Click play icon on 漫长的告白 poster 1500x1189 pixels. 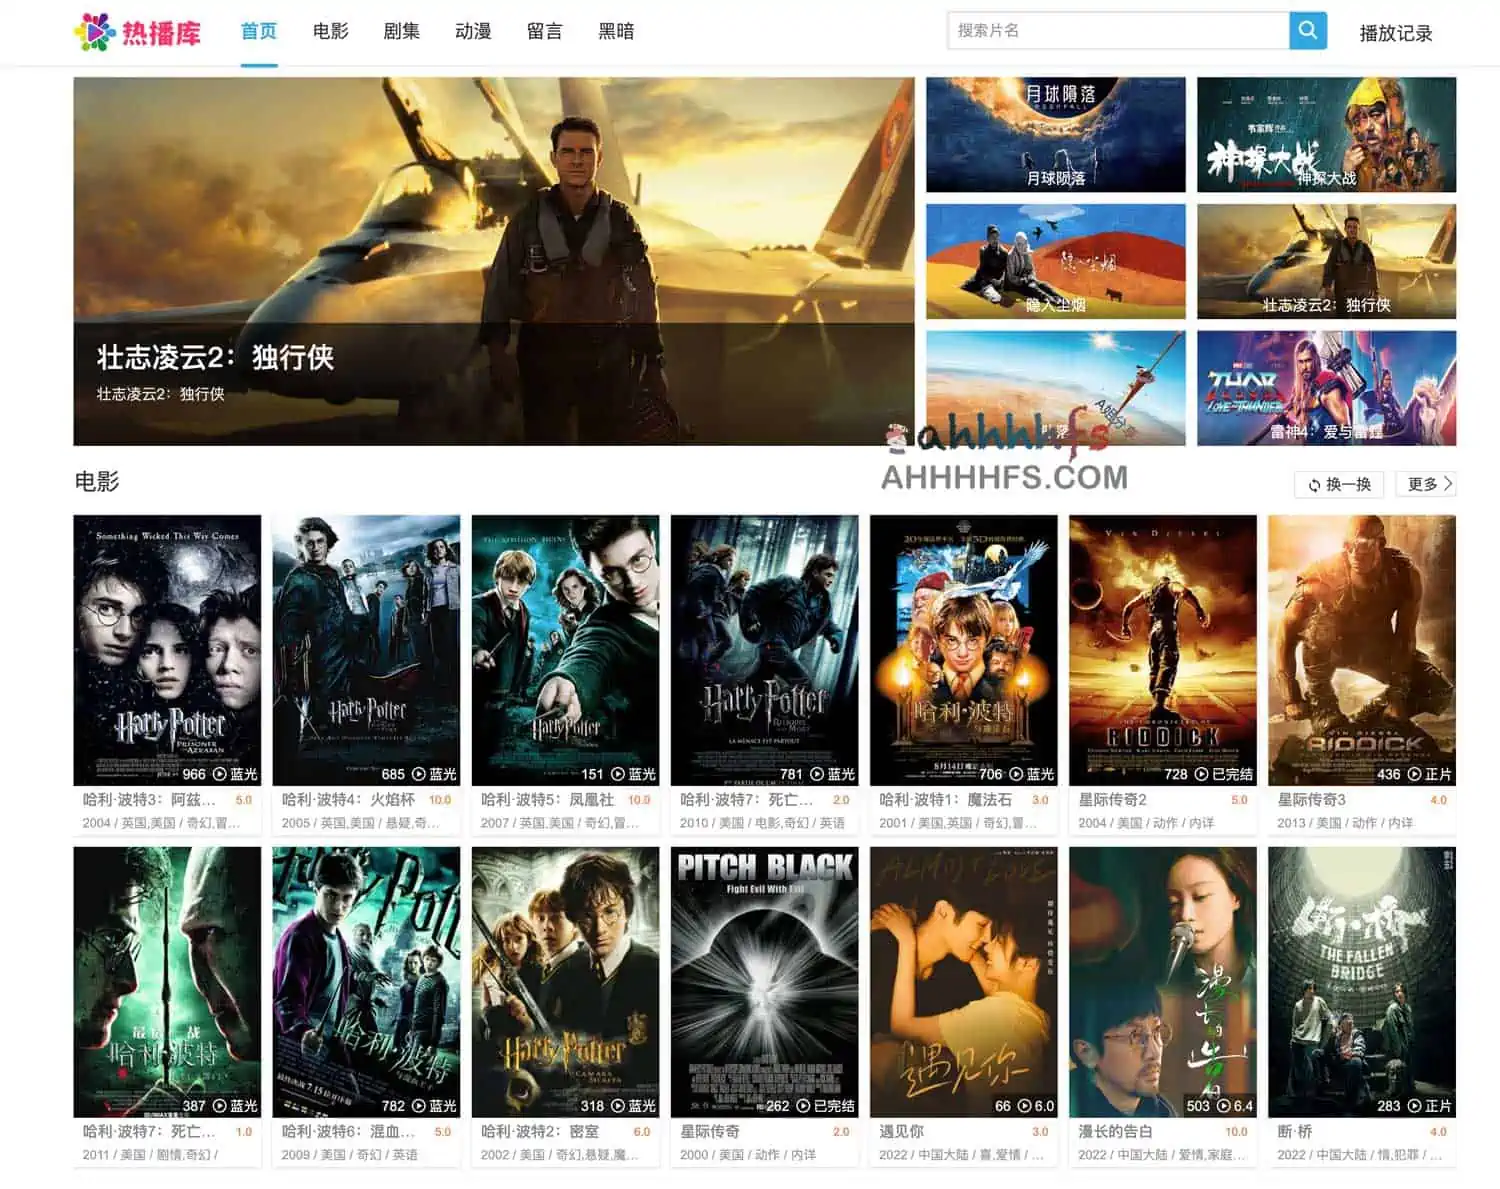click(1222, 1106)
